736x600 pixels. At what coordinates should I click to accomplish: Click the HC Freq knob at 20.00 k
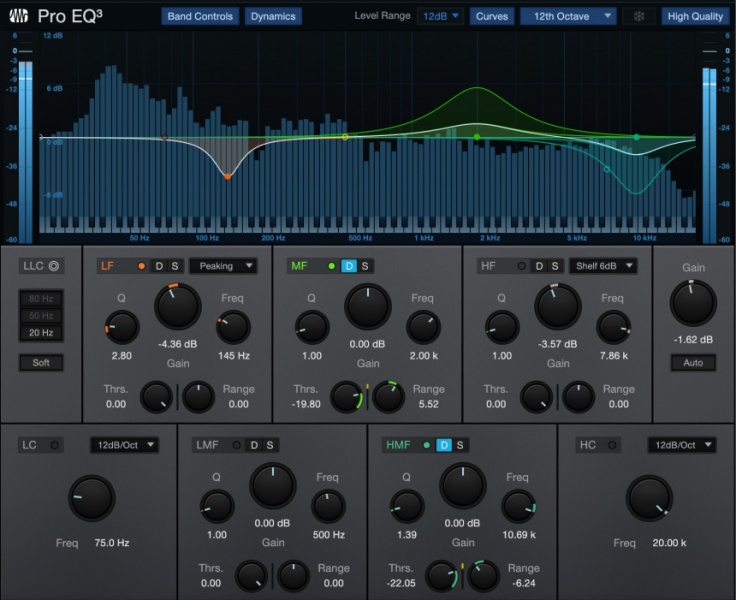[x=650, y=498]
